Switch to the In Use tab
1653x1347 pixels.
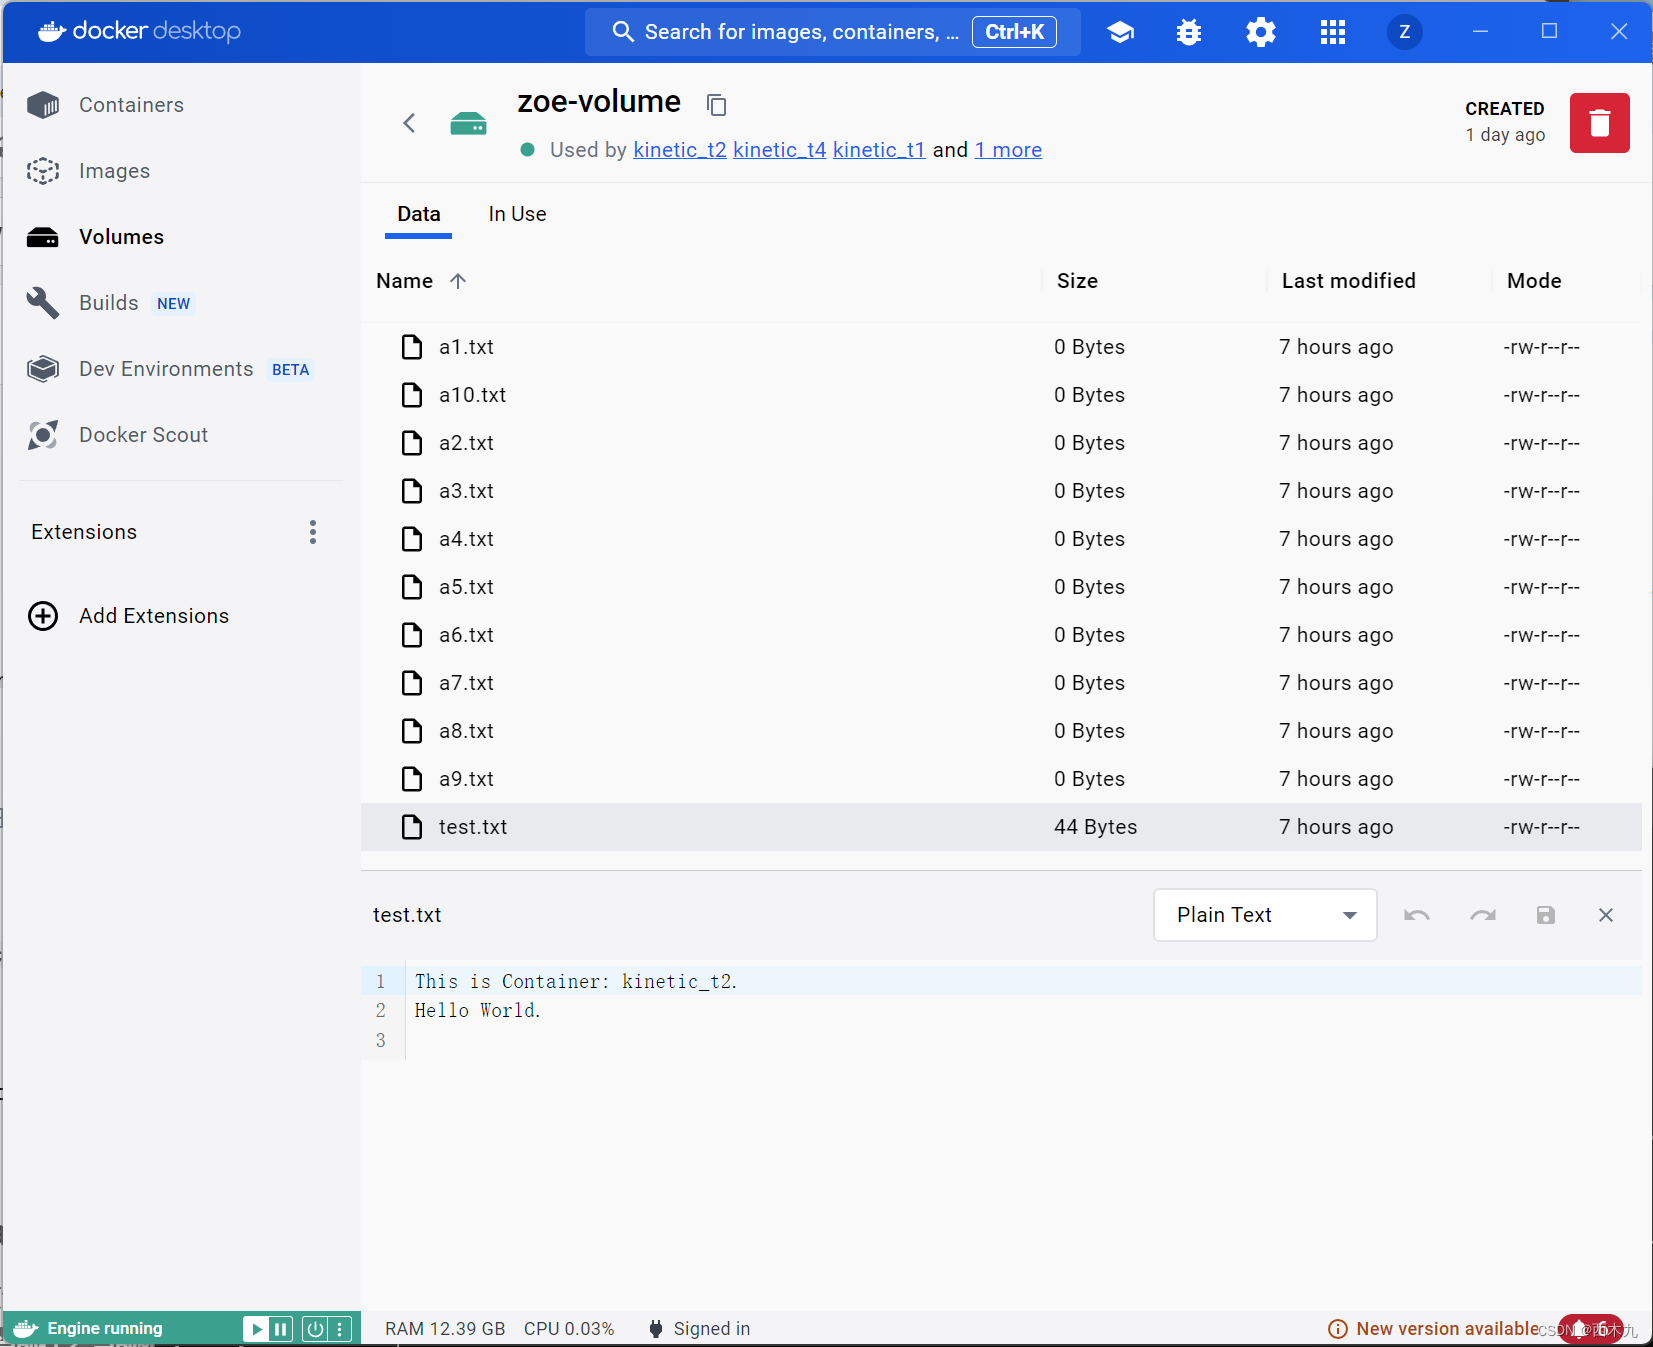517,214
